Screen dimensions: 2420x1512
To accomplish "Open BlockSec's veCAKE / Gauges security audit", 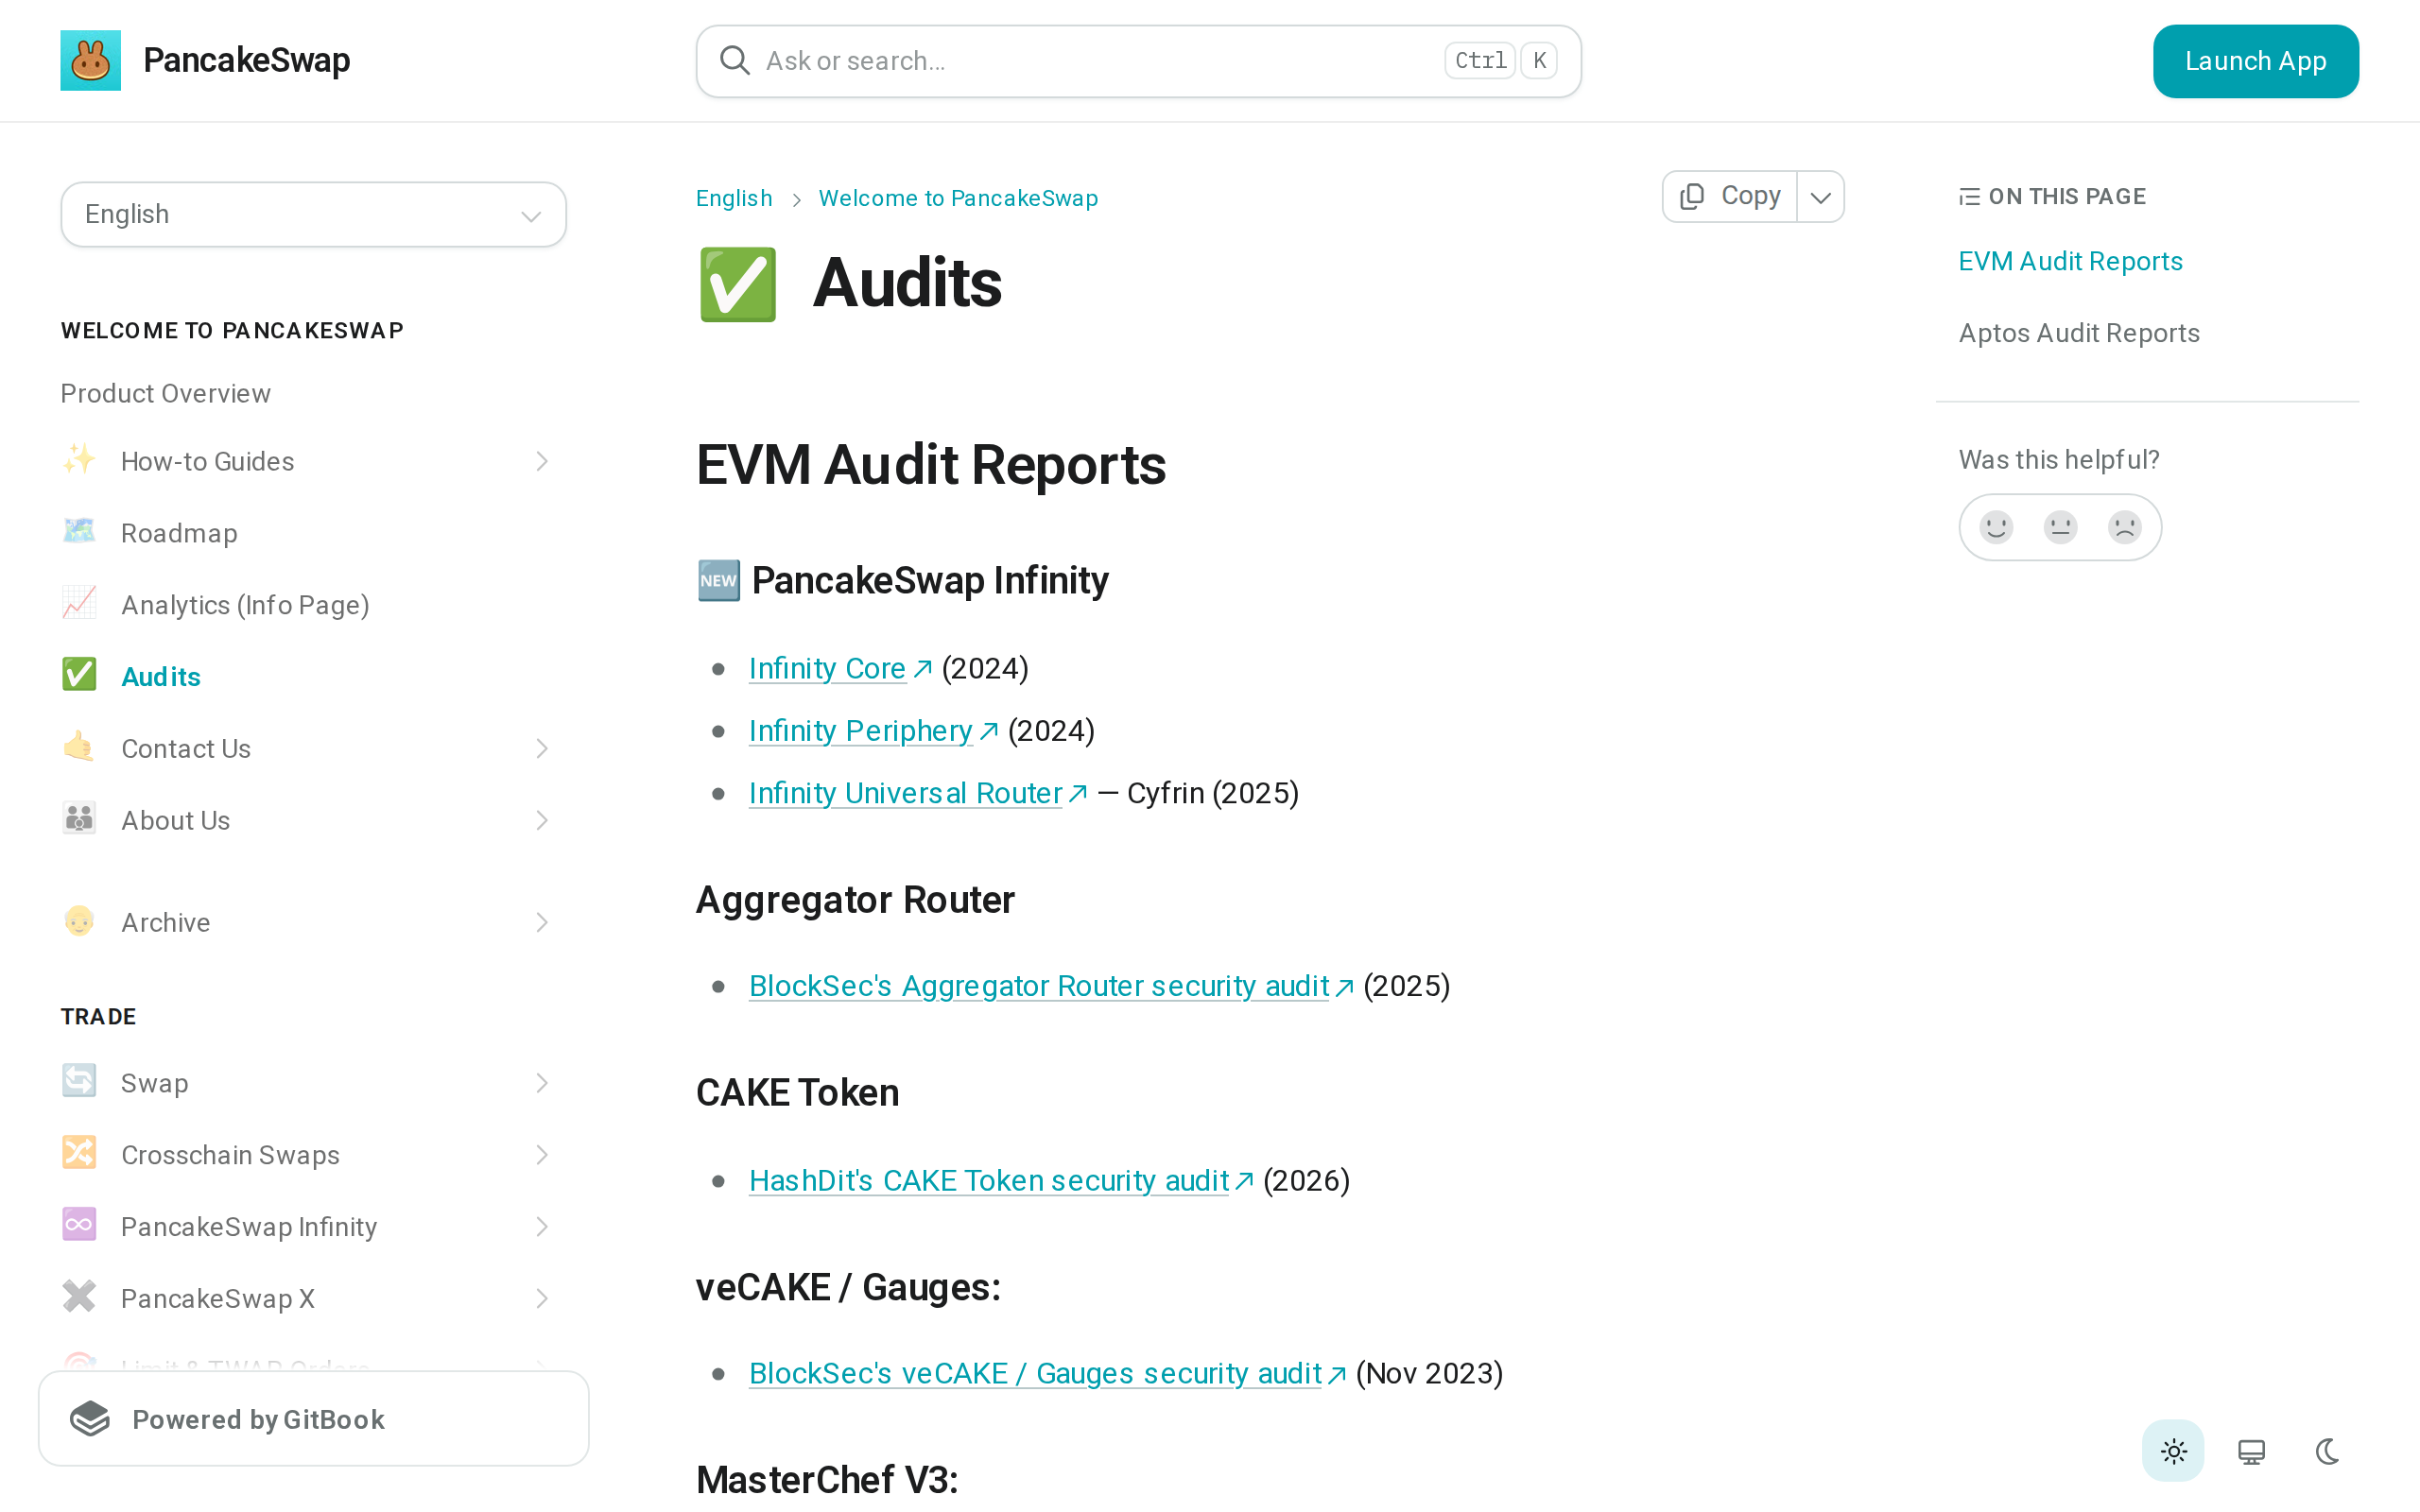I will pyautogui.click(x=1035, y=1374).
